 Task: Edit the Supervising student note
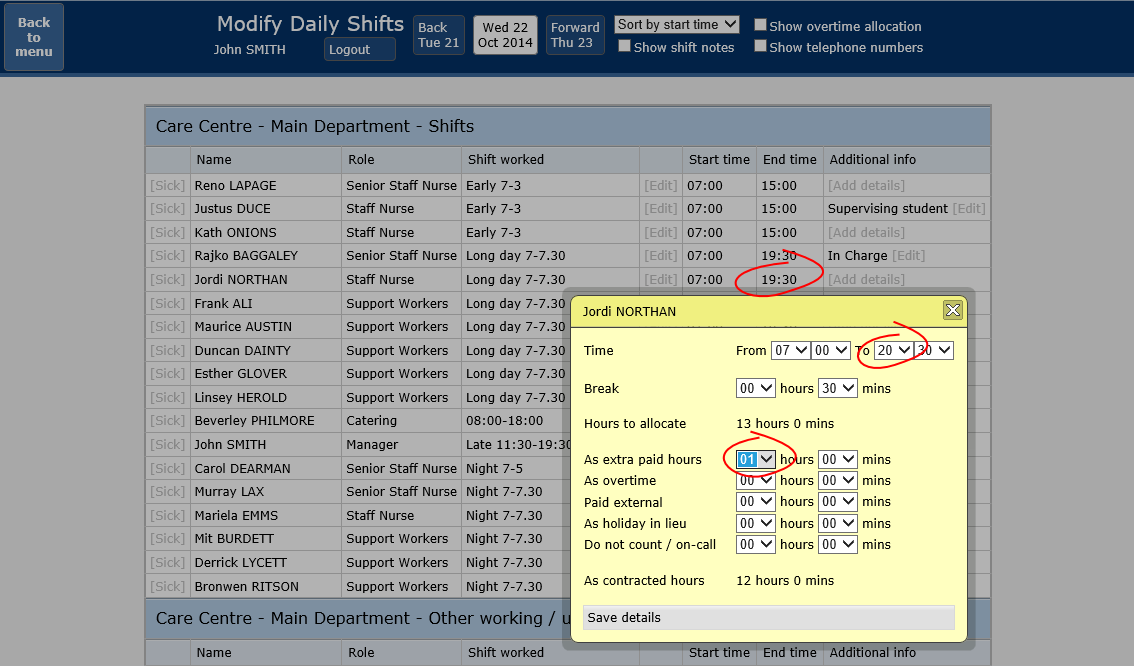pos(969,209)
